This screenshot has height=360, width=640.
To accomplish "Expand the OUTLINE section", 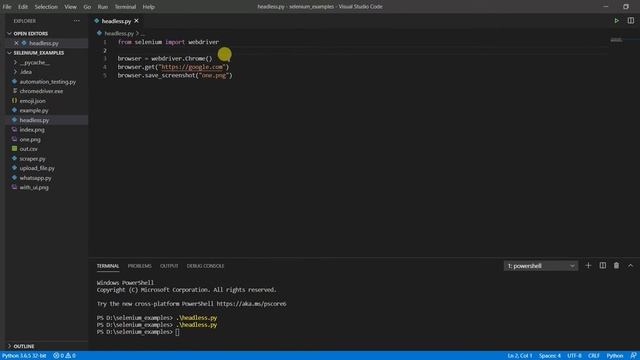I will (24, 346).
